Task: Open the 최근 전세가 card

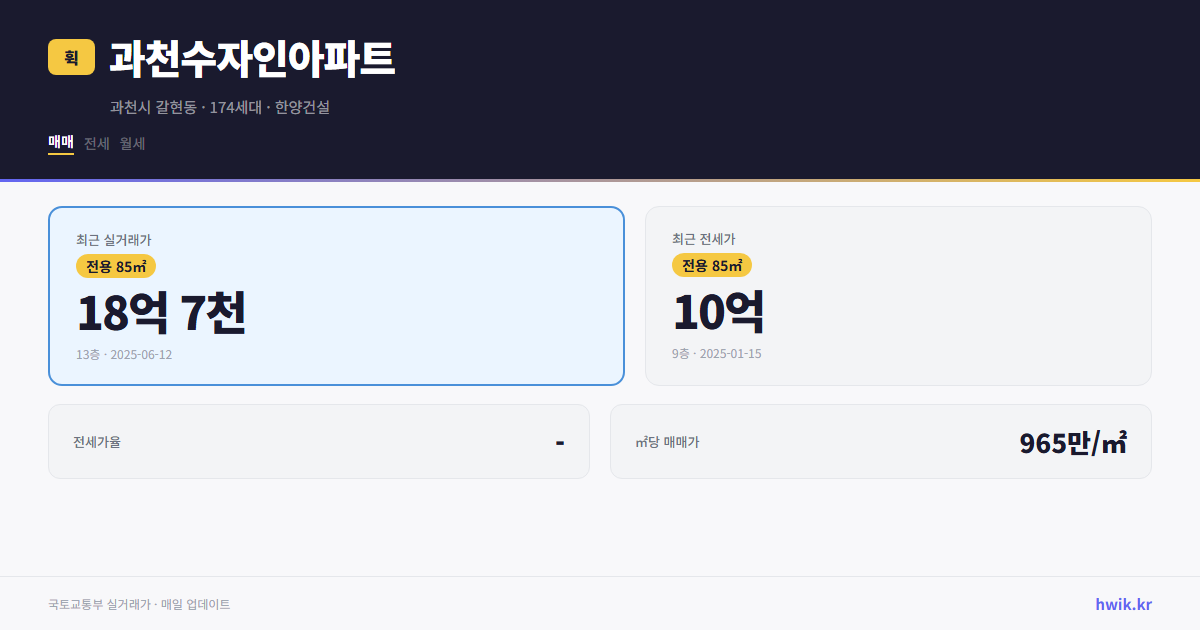Action: click(898, 295)
